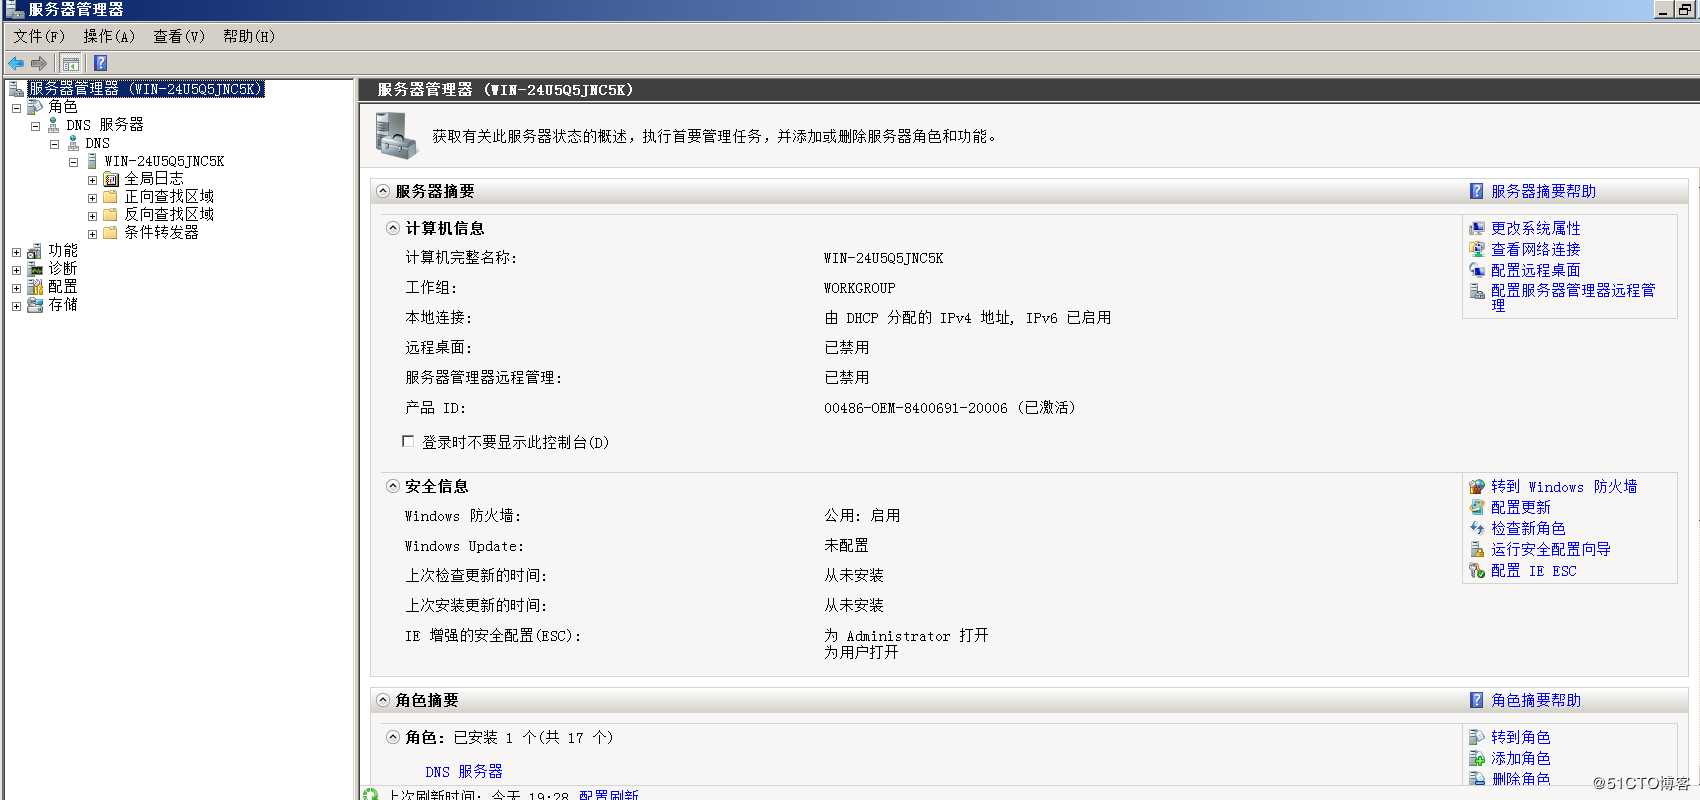Viewport: 1700px width, 800px height.
Task: Click the 配置刷新 link at bottom
Action: point(609,795)
